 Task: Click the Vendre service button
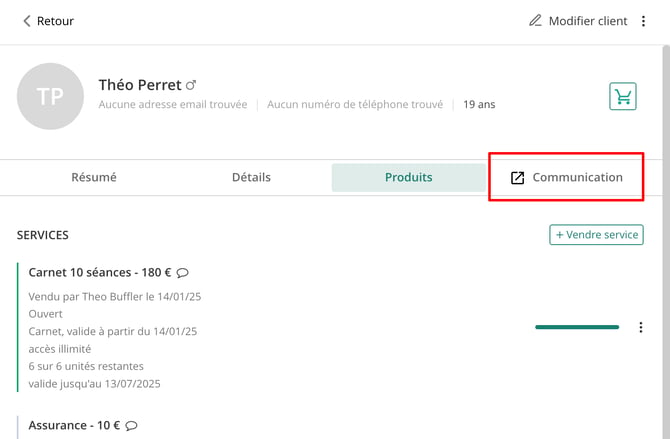(x=597, y=235)
